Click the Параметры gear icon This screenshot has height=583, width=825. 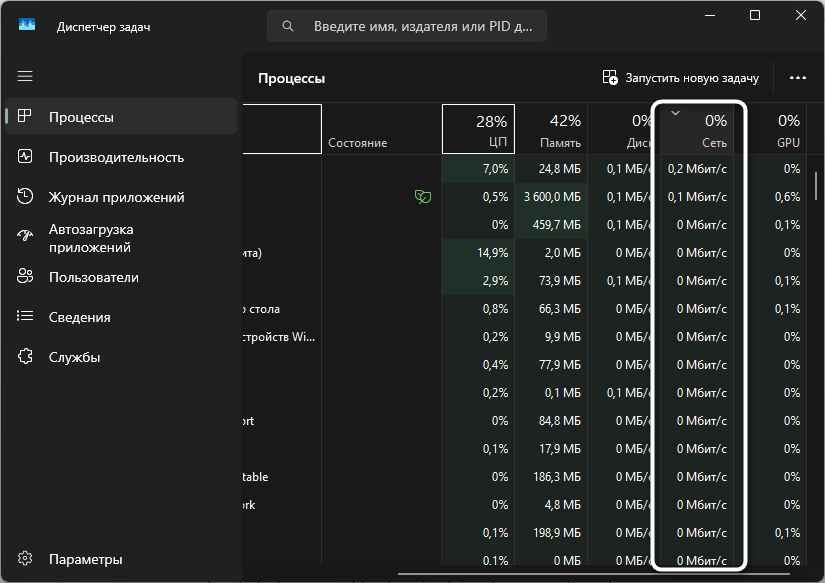pos(25,558)
